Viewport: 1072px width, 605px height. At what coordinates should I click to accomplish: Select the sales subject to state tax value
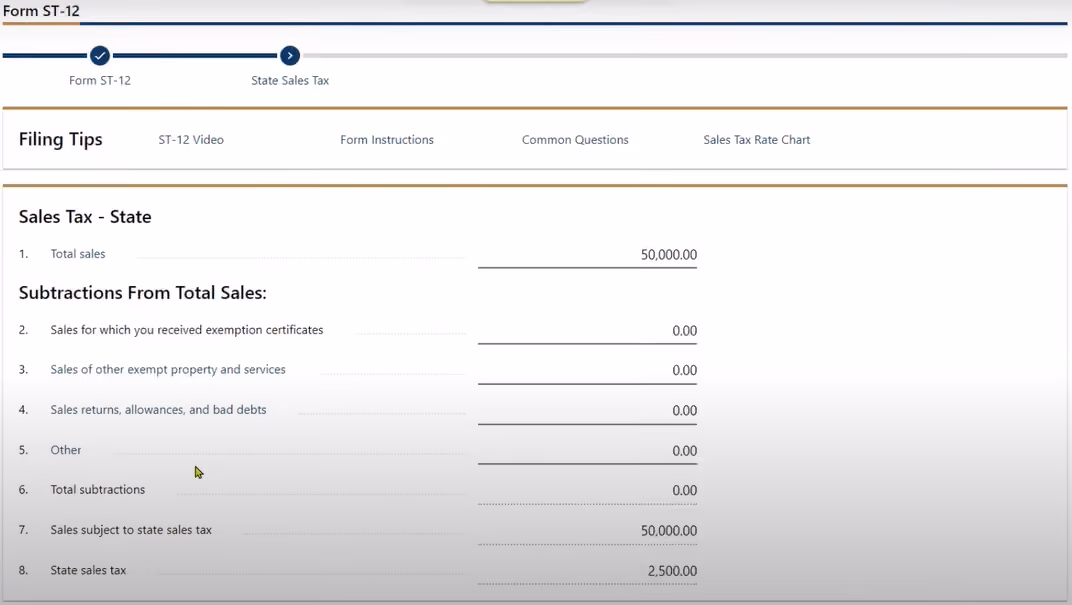point(669,530)
